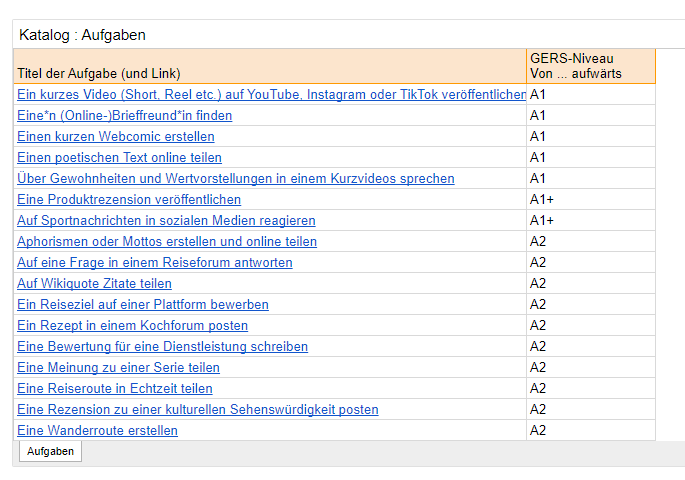Open the Rezension zu kultureller Sehenswürdigkeit link
The image size is (685, 480).
pos(197,410)
